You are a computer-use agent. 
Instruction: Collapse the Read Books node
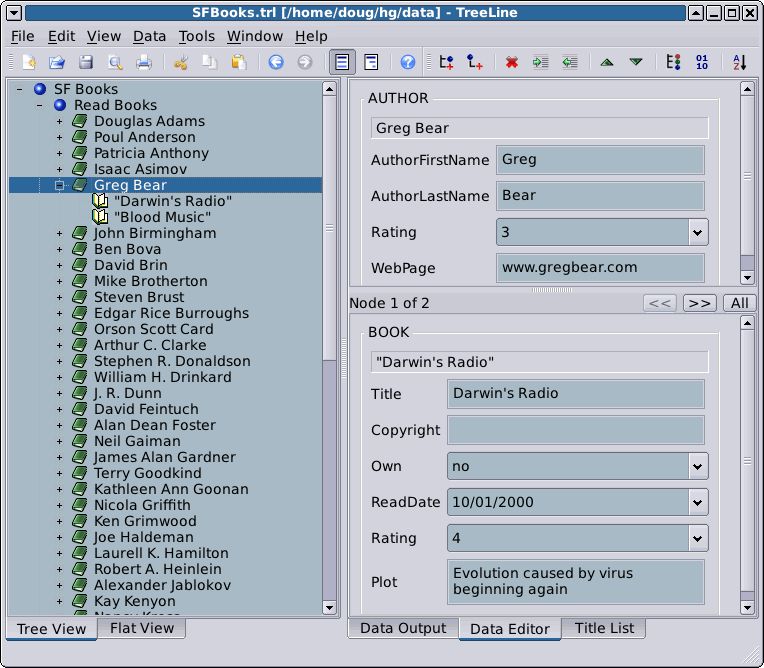pyautogui.click(x=39, y=105)
